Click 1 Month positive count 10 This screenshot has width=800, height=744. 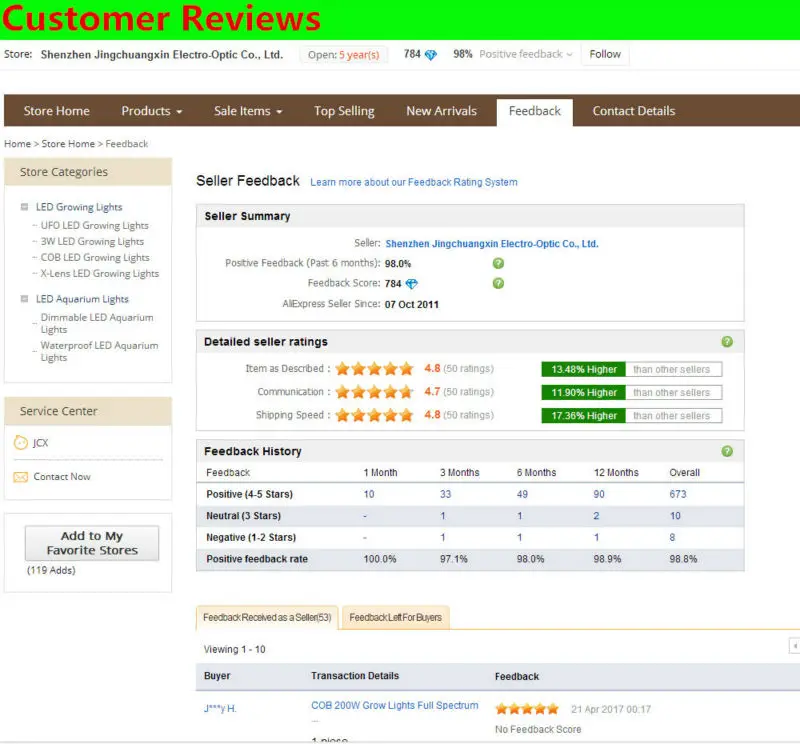(369, 494)
